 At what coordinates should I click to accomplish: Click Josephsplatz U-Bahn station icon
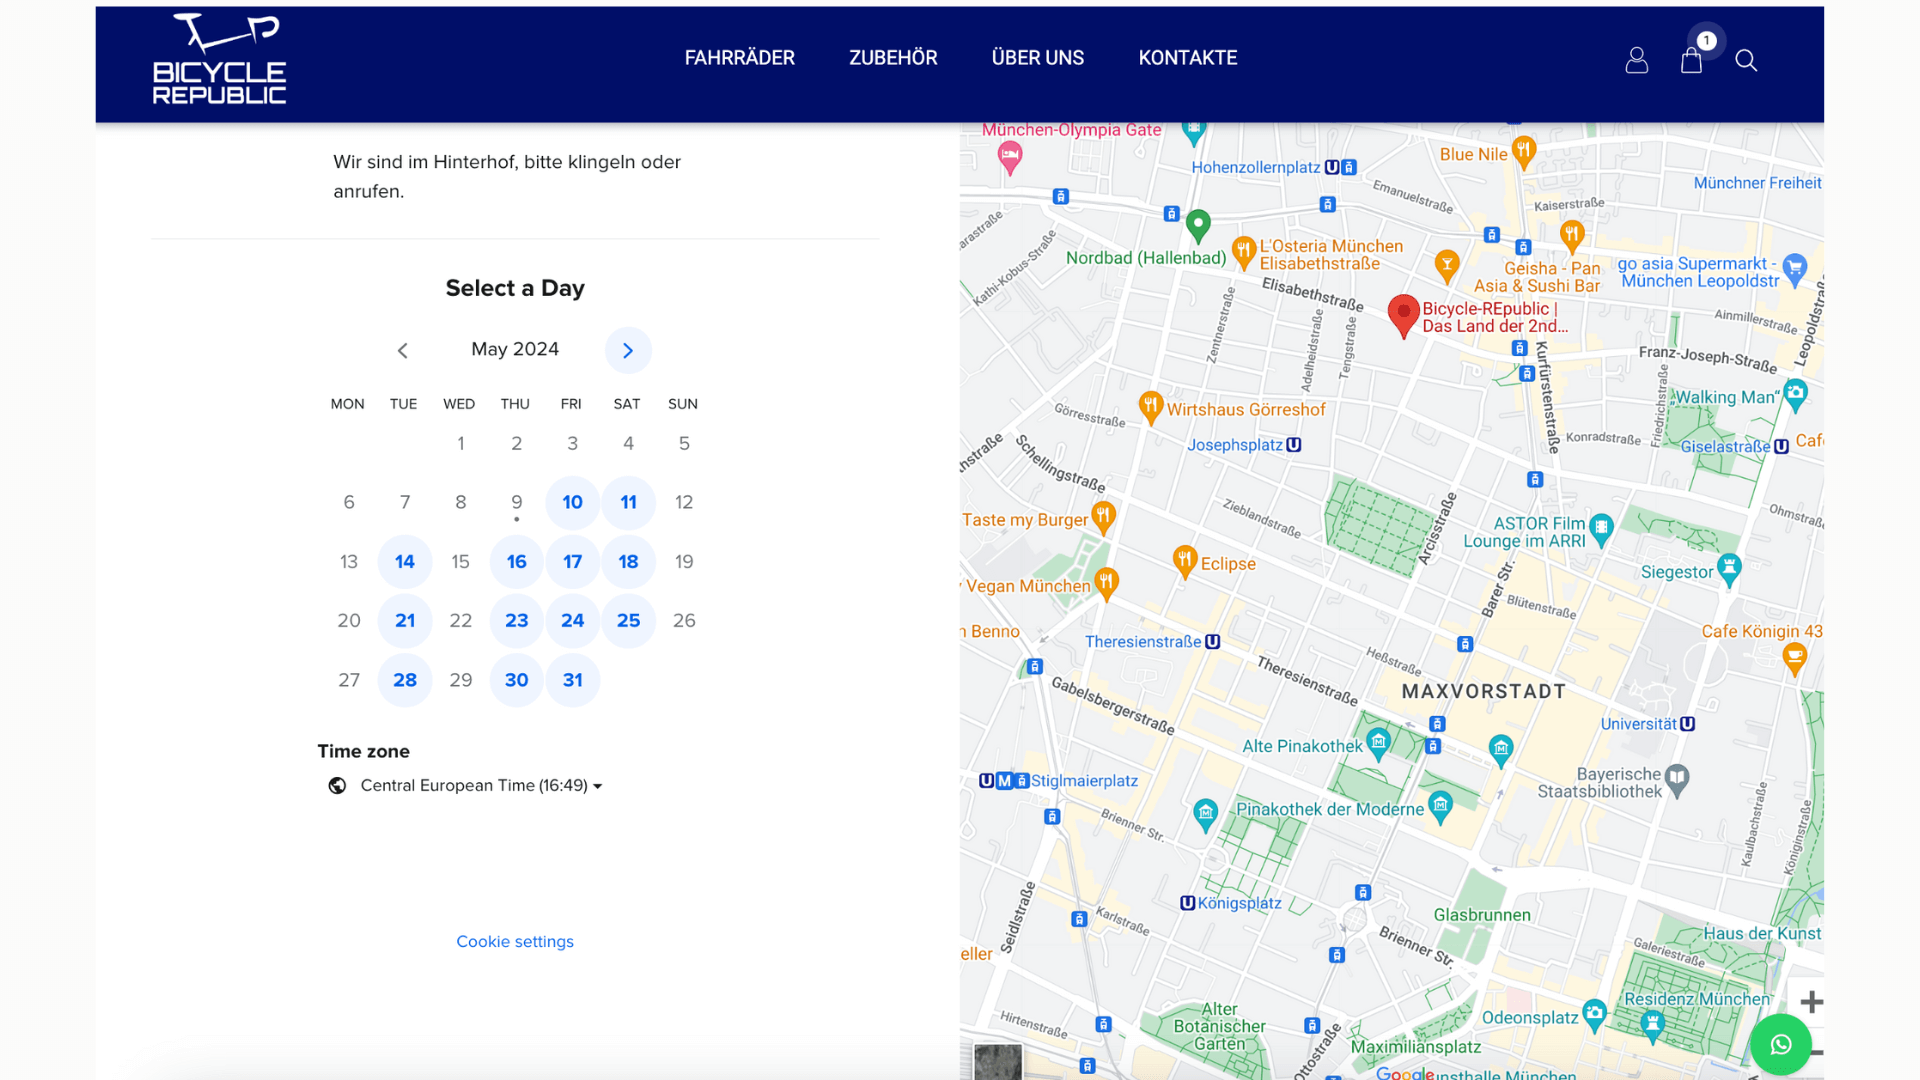coord(1294,445)
